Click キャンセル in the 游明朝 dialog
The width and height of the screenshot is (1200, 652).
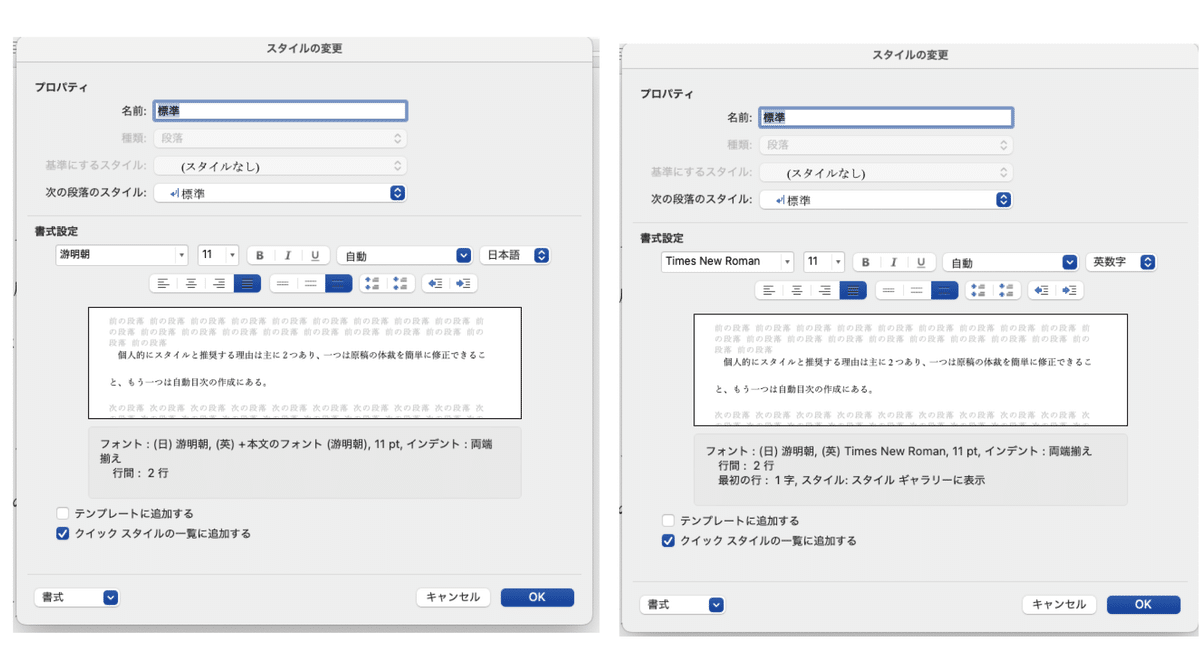(453, 597)
